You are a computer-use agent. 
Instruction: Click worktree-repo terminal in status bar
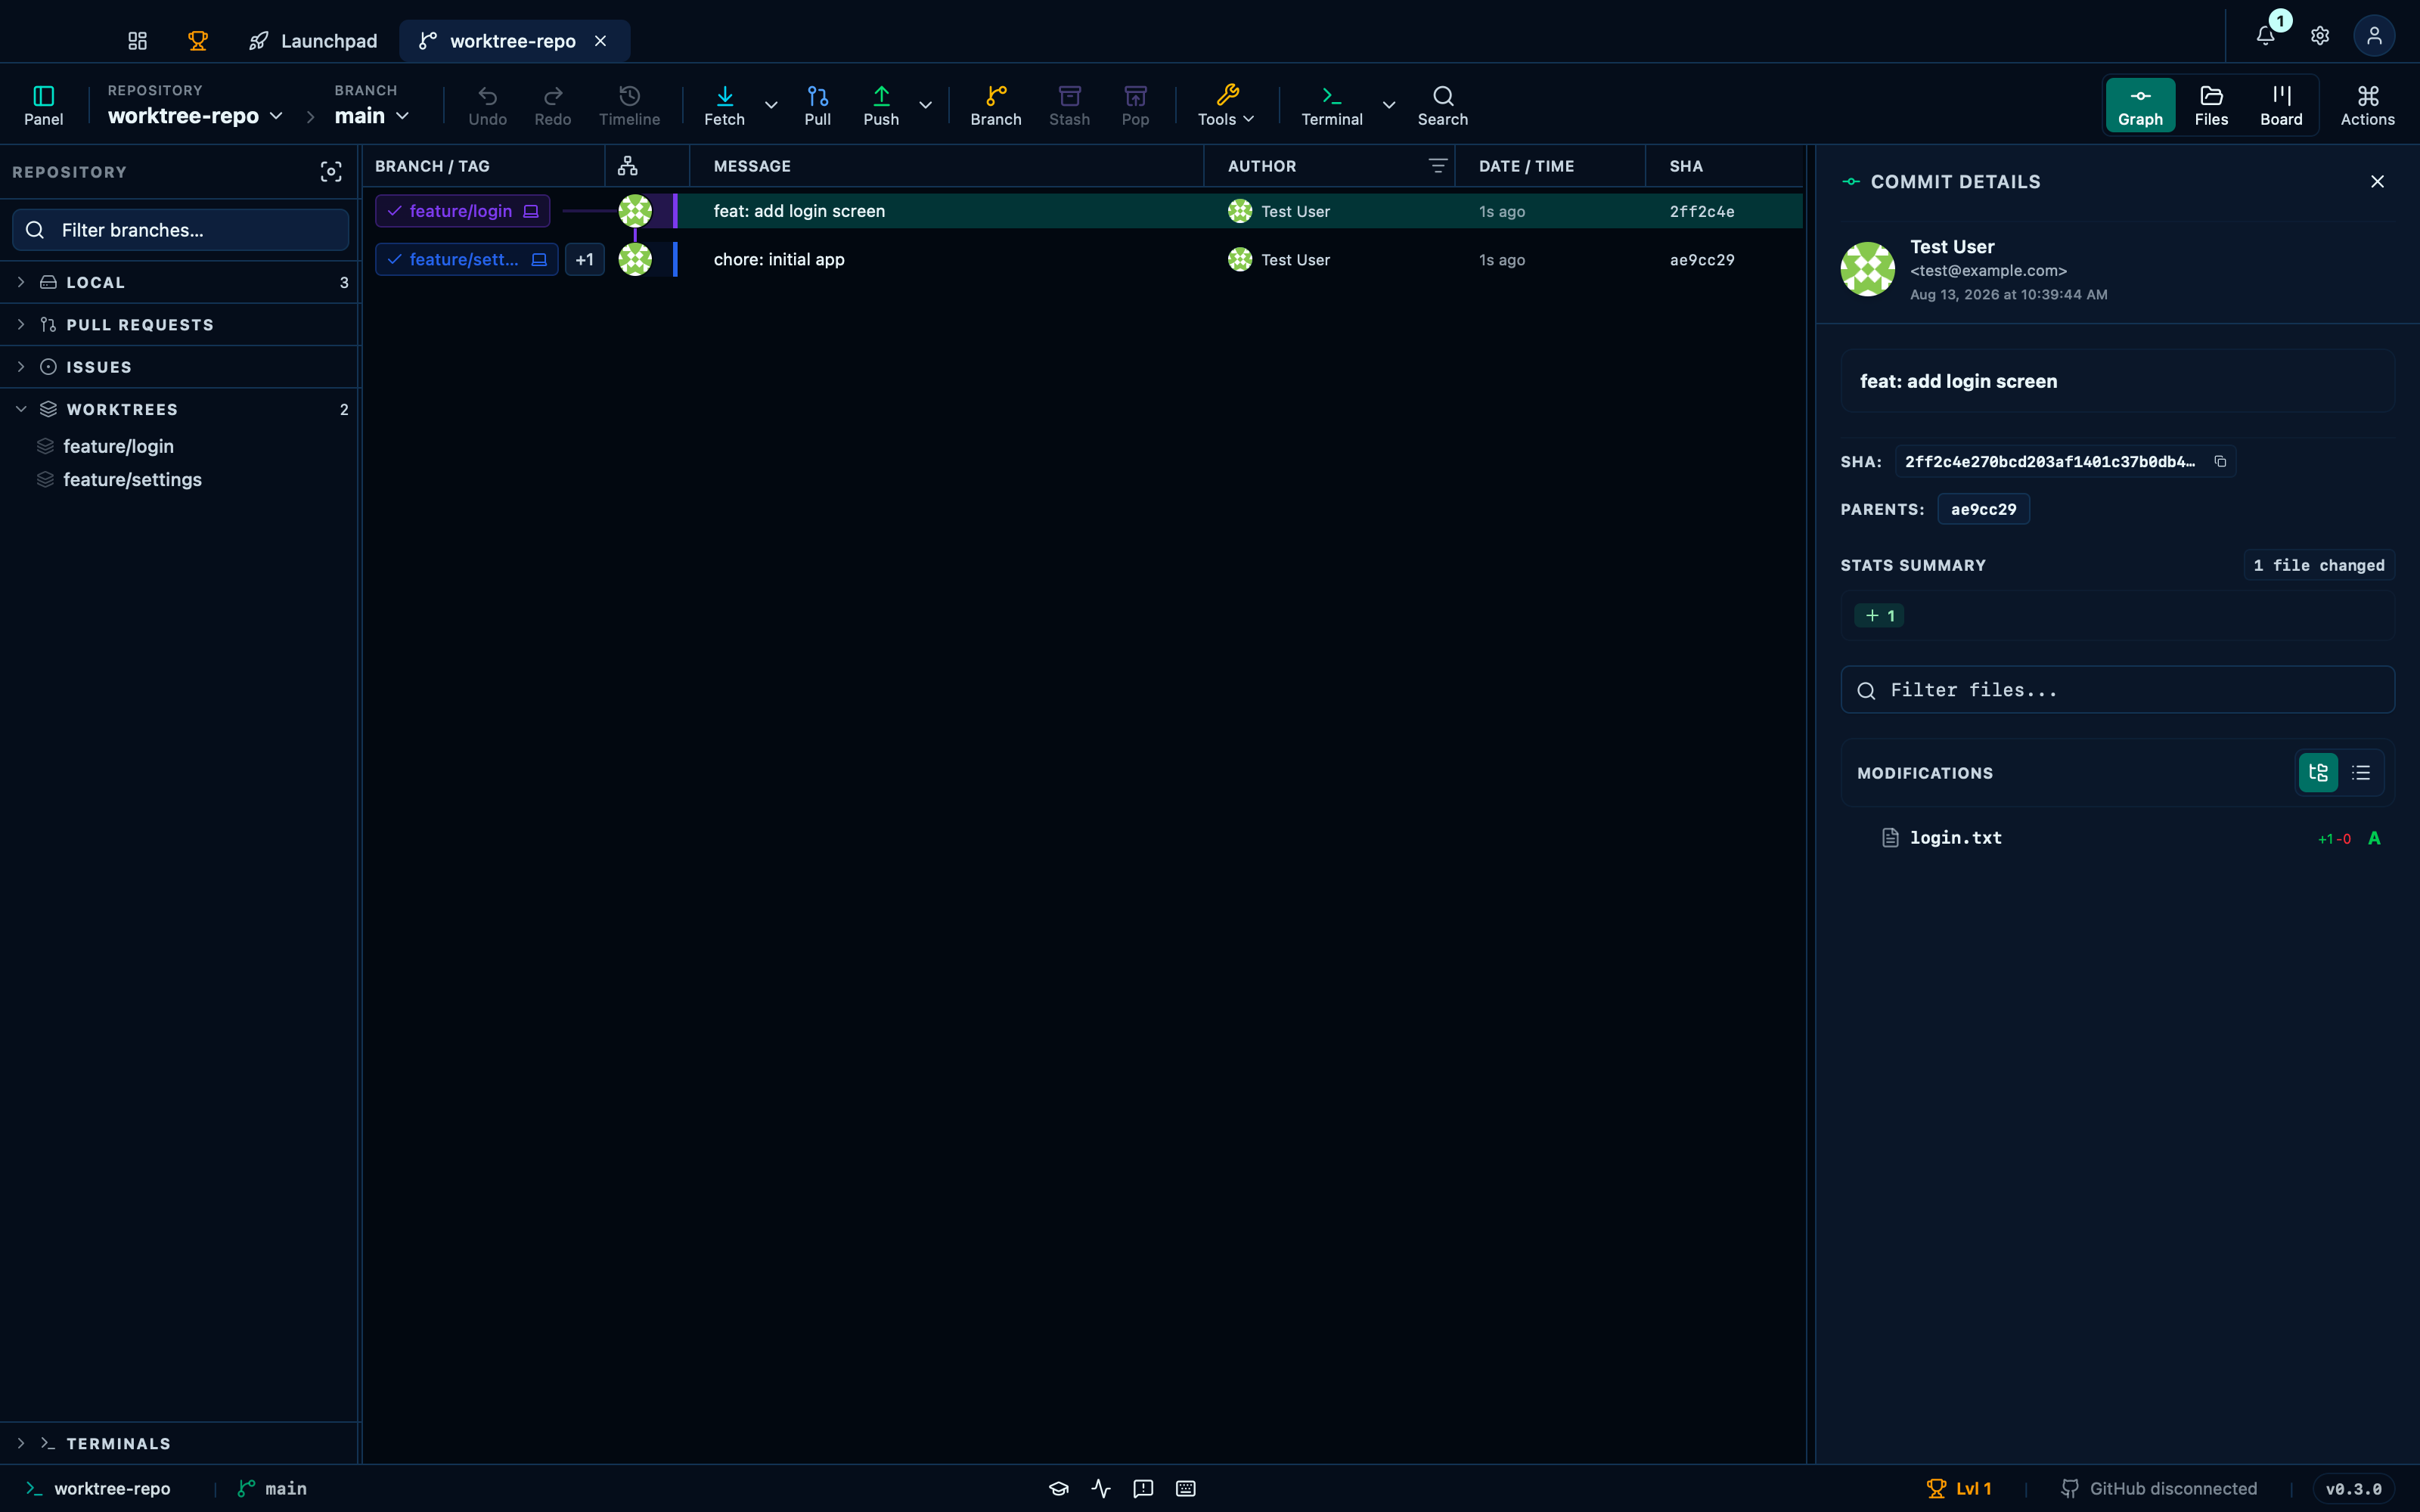click(98, 1488)
